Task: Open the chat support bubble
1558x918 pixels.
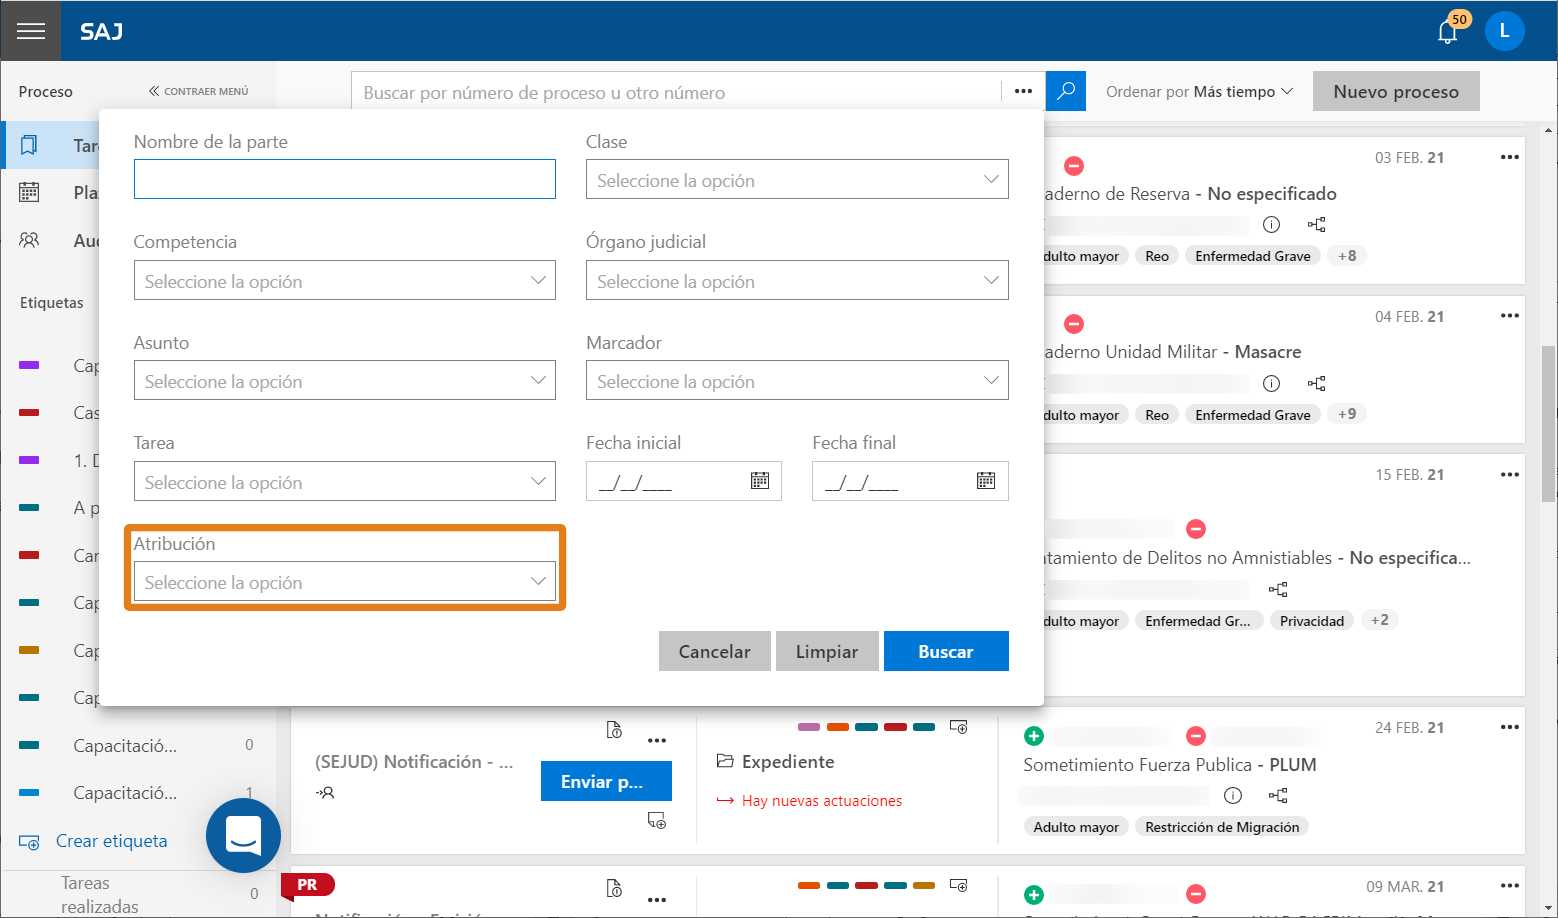Action: click(x=243, y=836)
